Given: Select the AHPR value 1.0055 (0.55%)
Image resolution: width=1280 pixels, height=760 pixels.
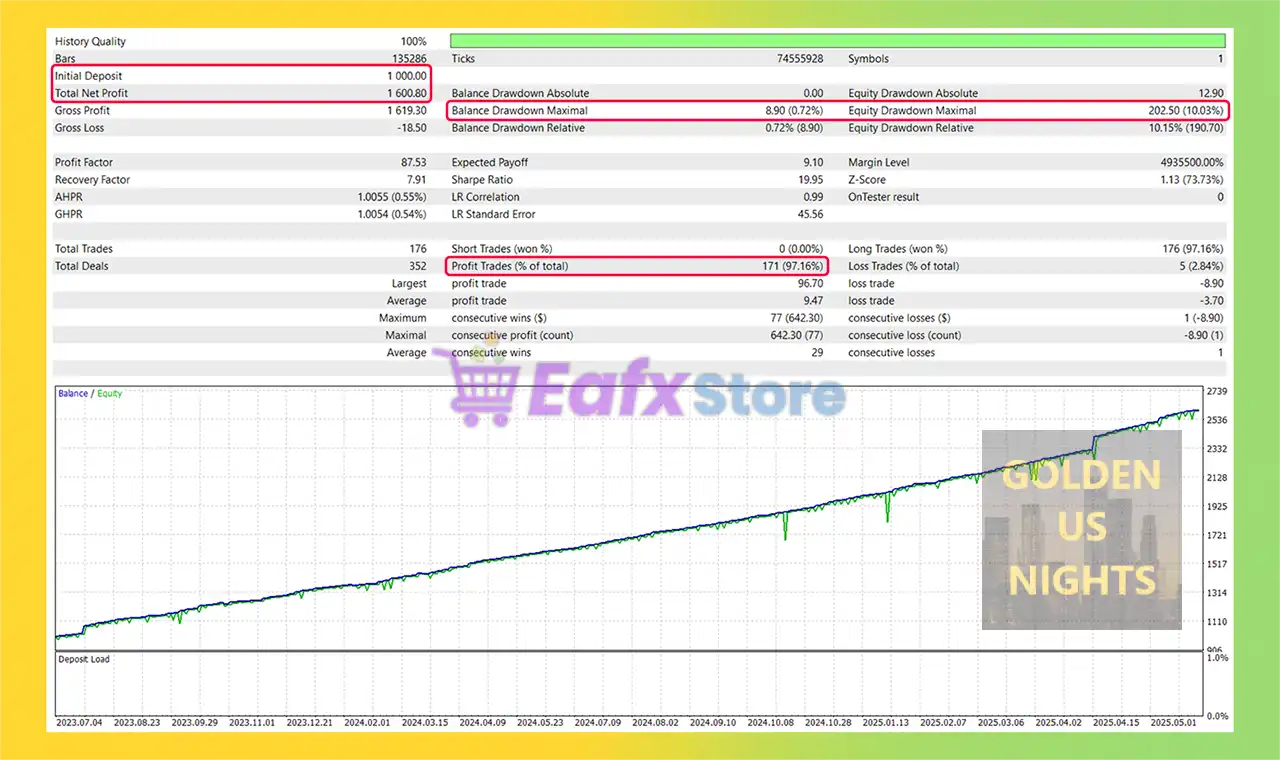Looking at the screenshot, I should tap(392, 197).
